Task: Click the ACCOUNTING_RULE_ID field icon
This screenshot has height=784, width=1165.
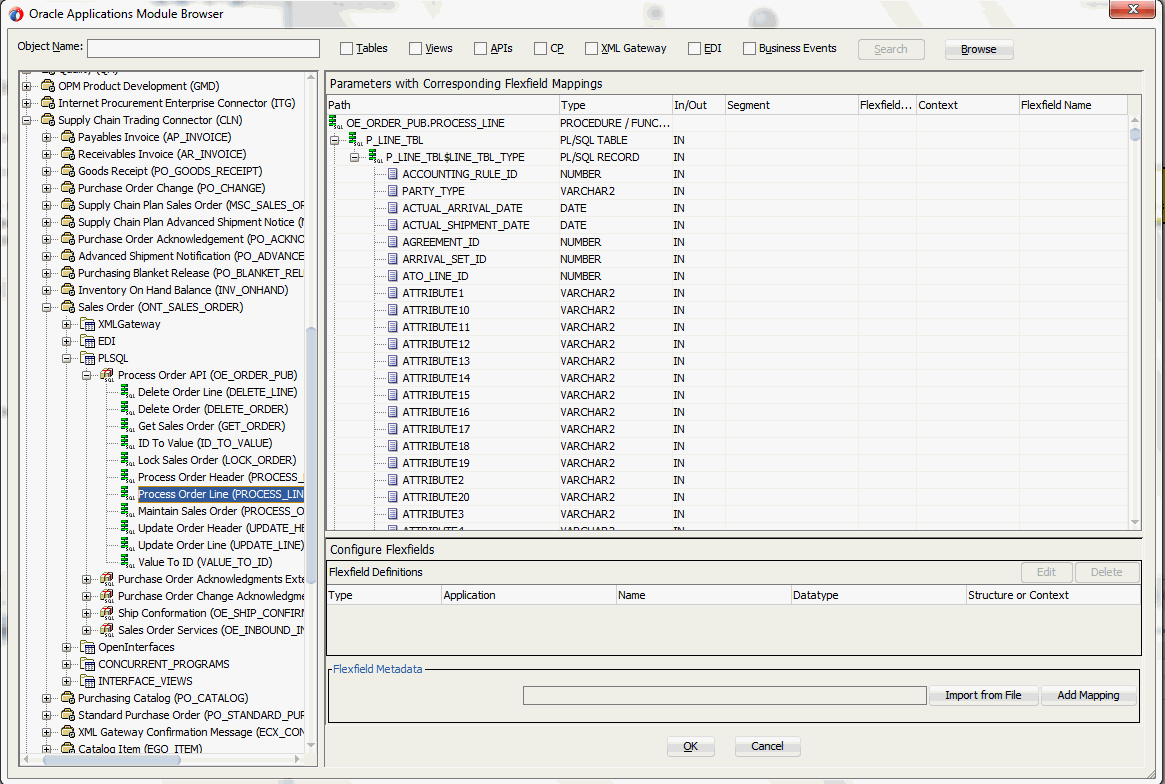Action: (x=393, y=174)
